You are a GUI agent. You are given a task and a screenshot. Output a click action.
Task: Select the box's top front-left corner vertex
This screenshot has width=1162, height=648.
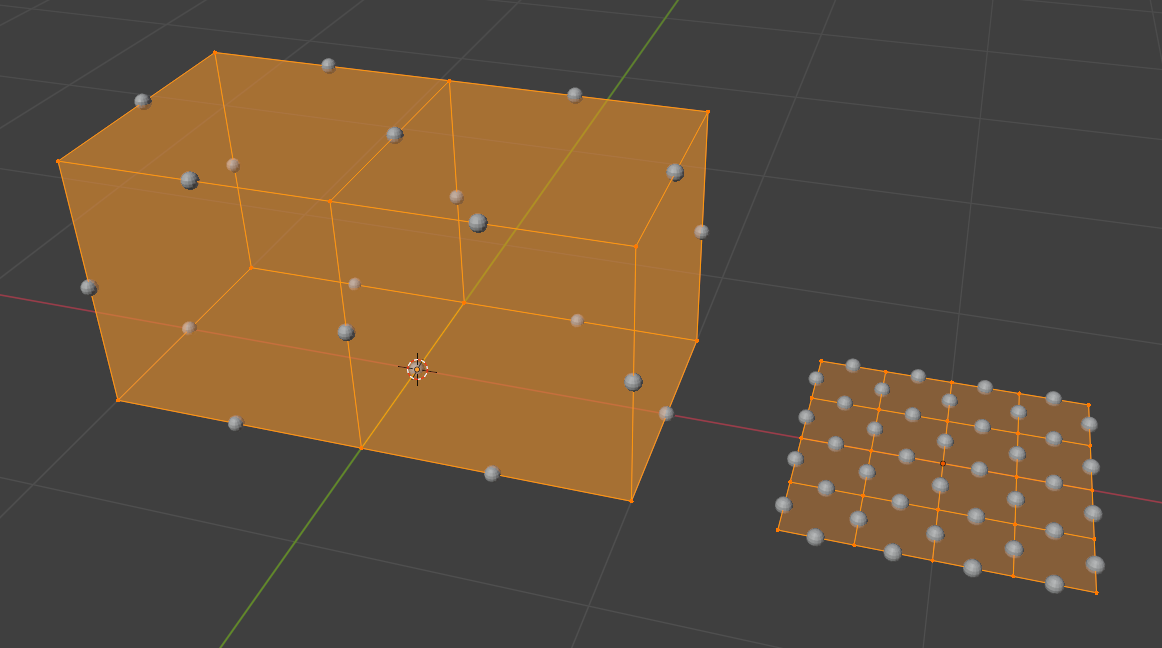59,160
